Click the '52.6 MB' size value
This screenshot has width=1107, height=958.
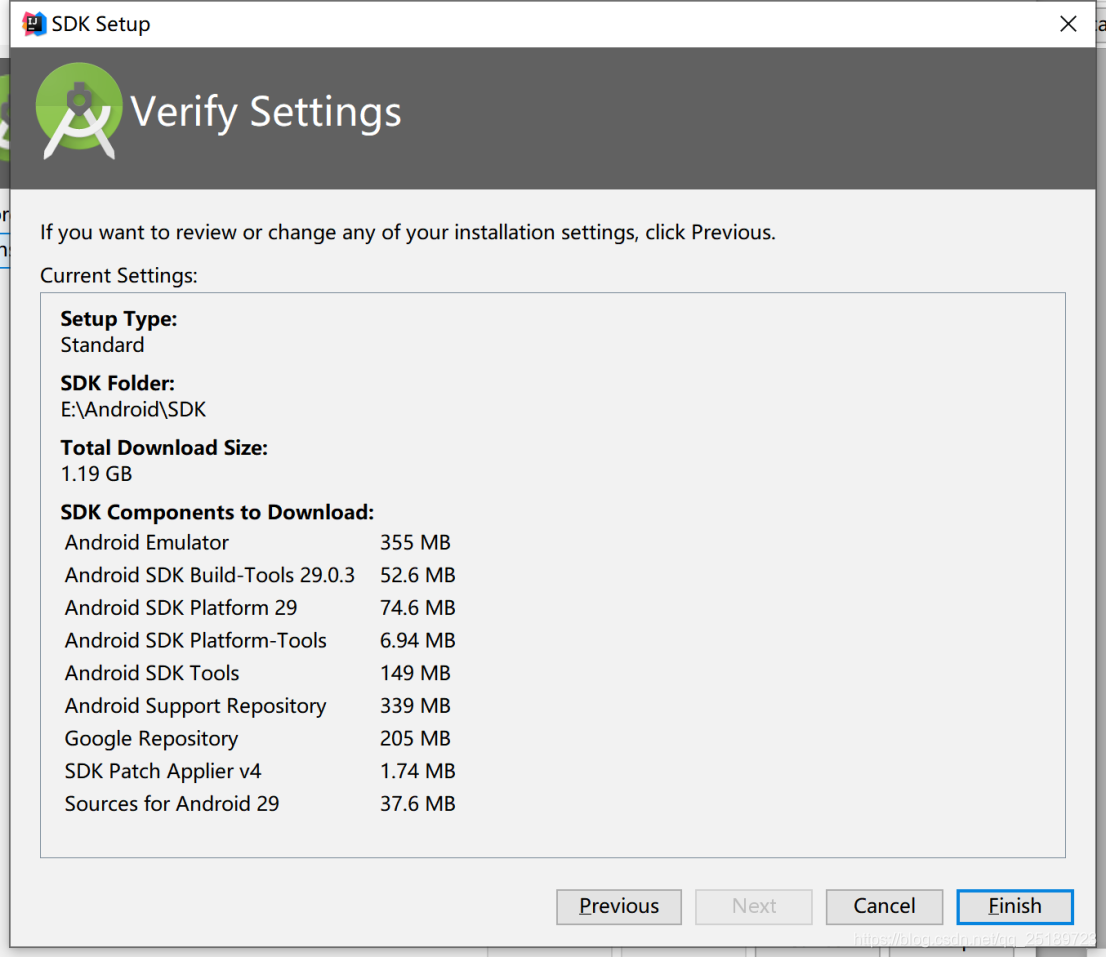pos(418,575)
